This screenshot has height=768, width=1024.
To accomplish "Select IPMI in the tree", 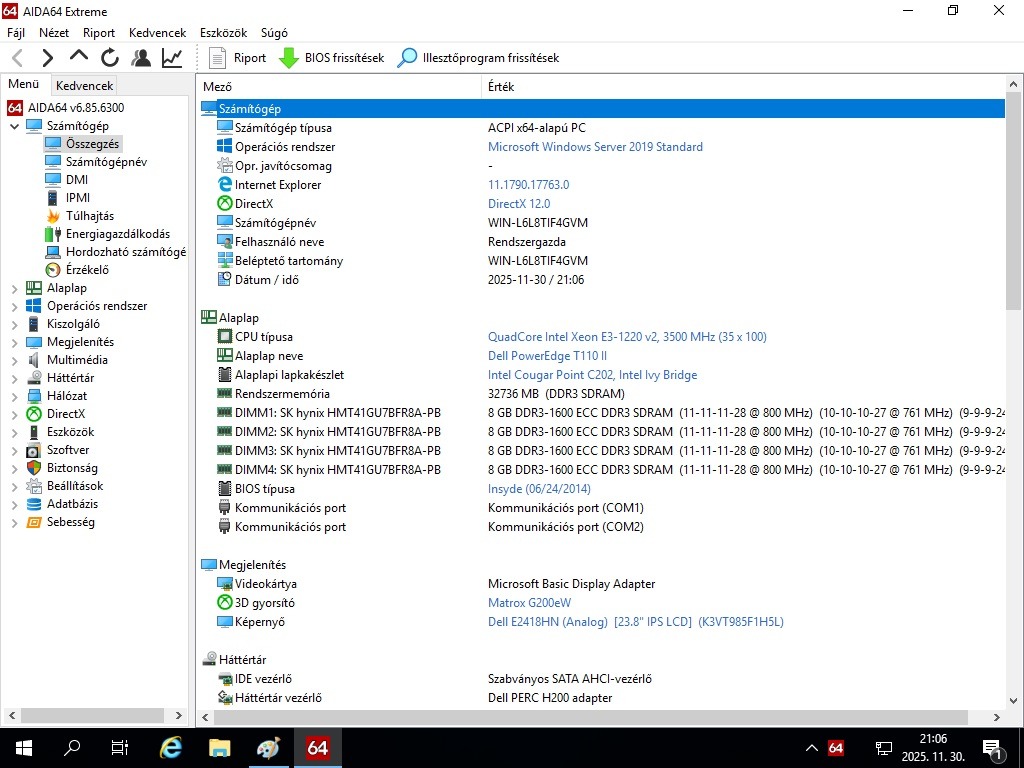I will (78, 198).
